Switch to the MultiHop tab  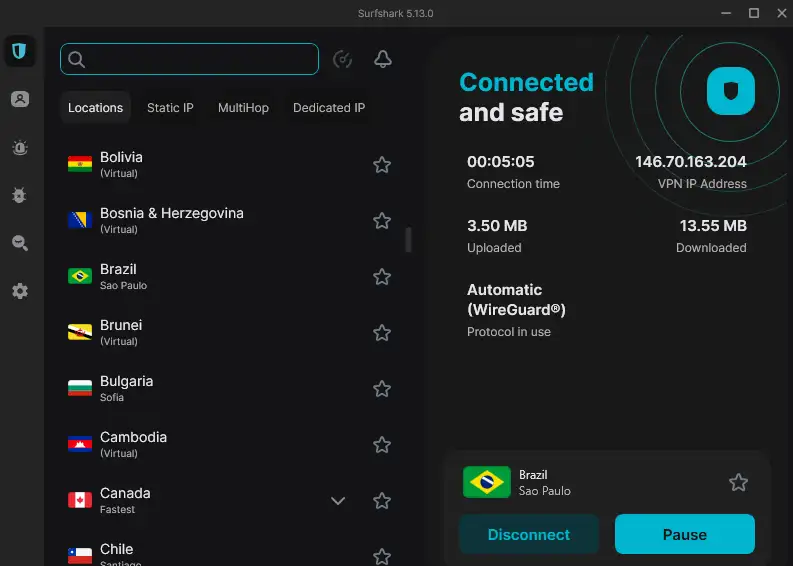[x=243, y=108]
